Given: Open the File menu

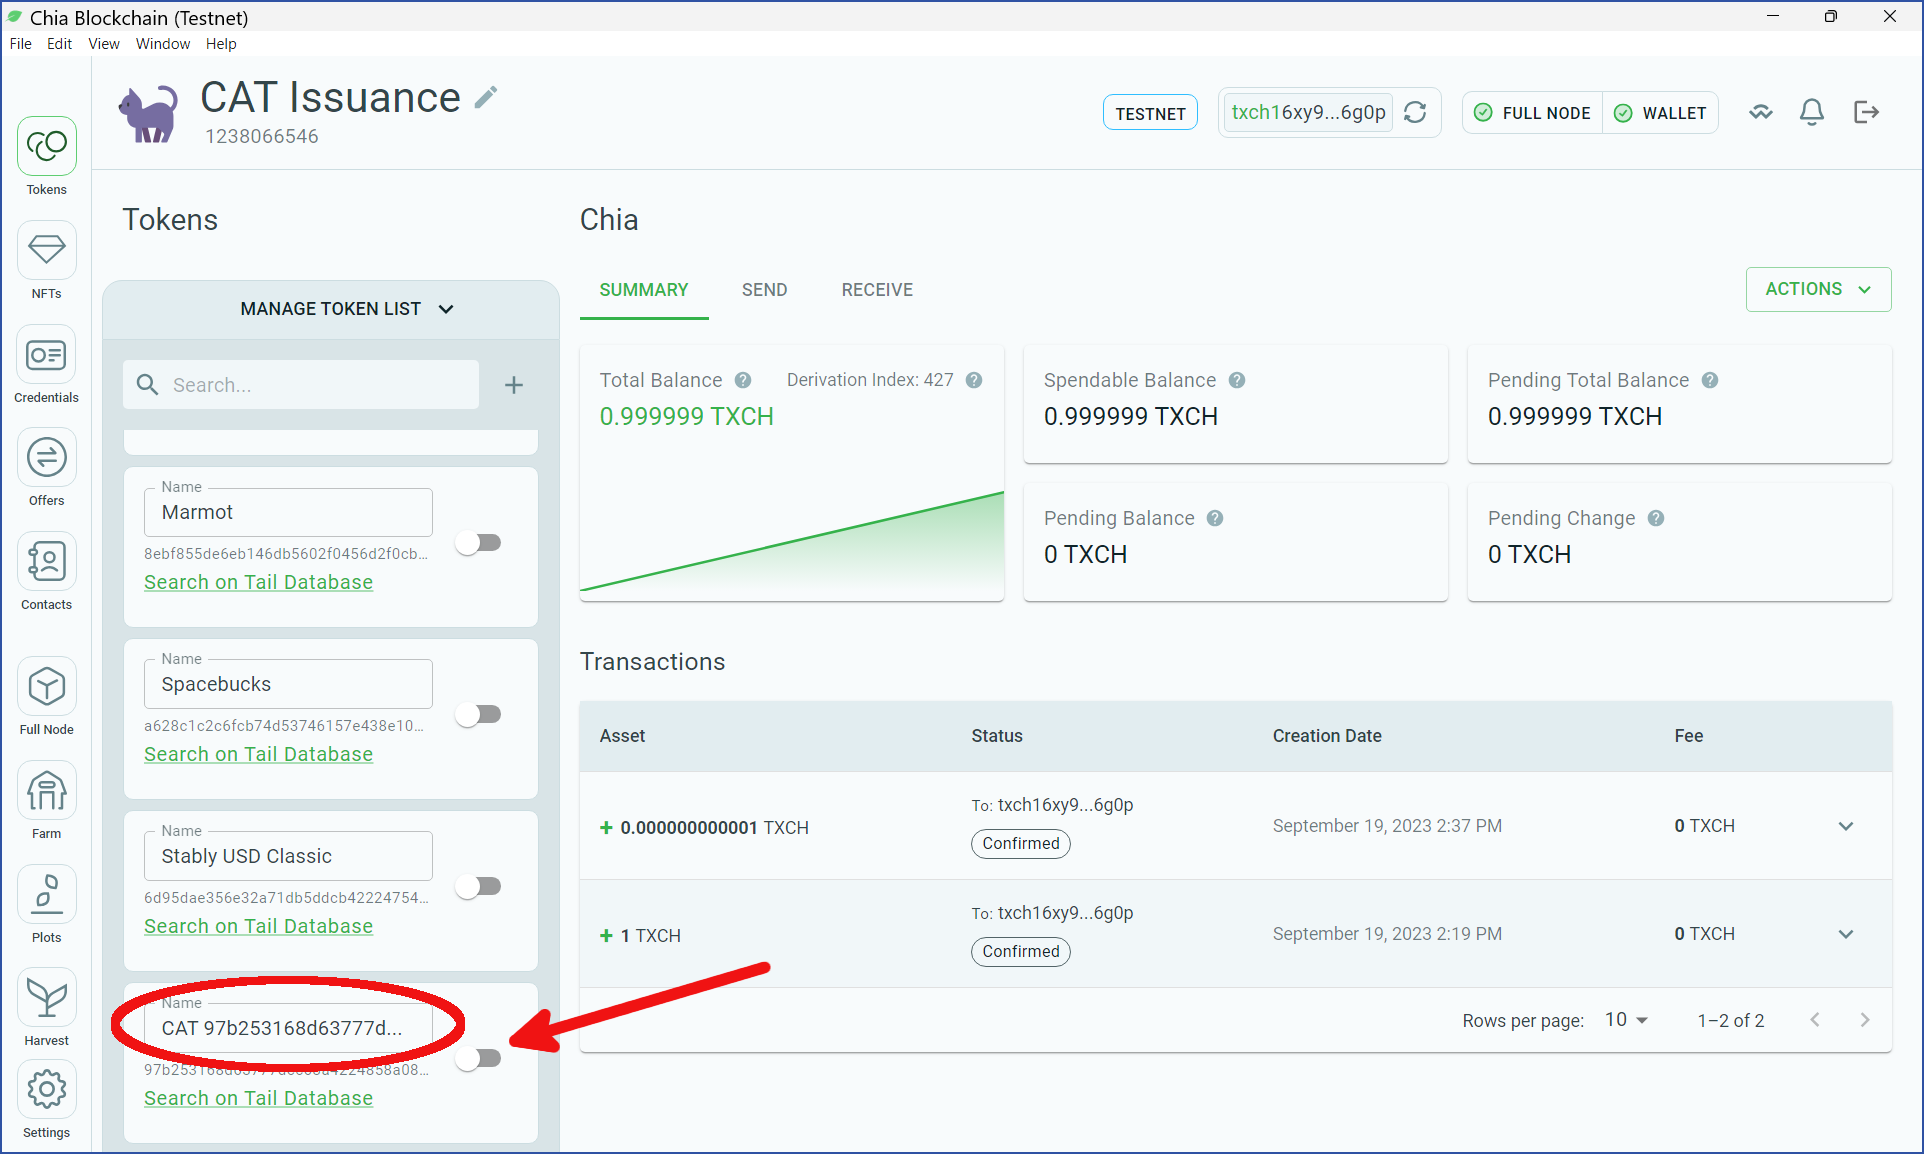Looking at the screenshot, I should coord(20,44).
